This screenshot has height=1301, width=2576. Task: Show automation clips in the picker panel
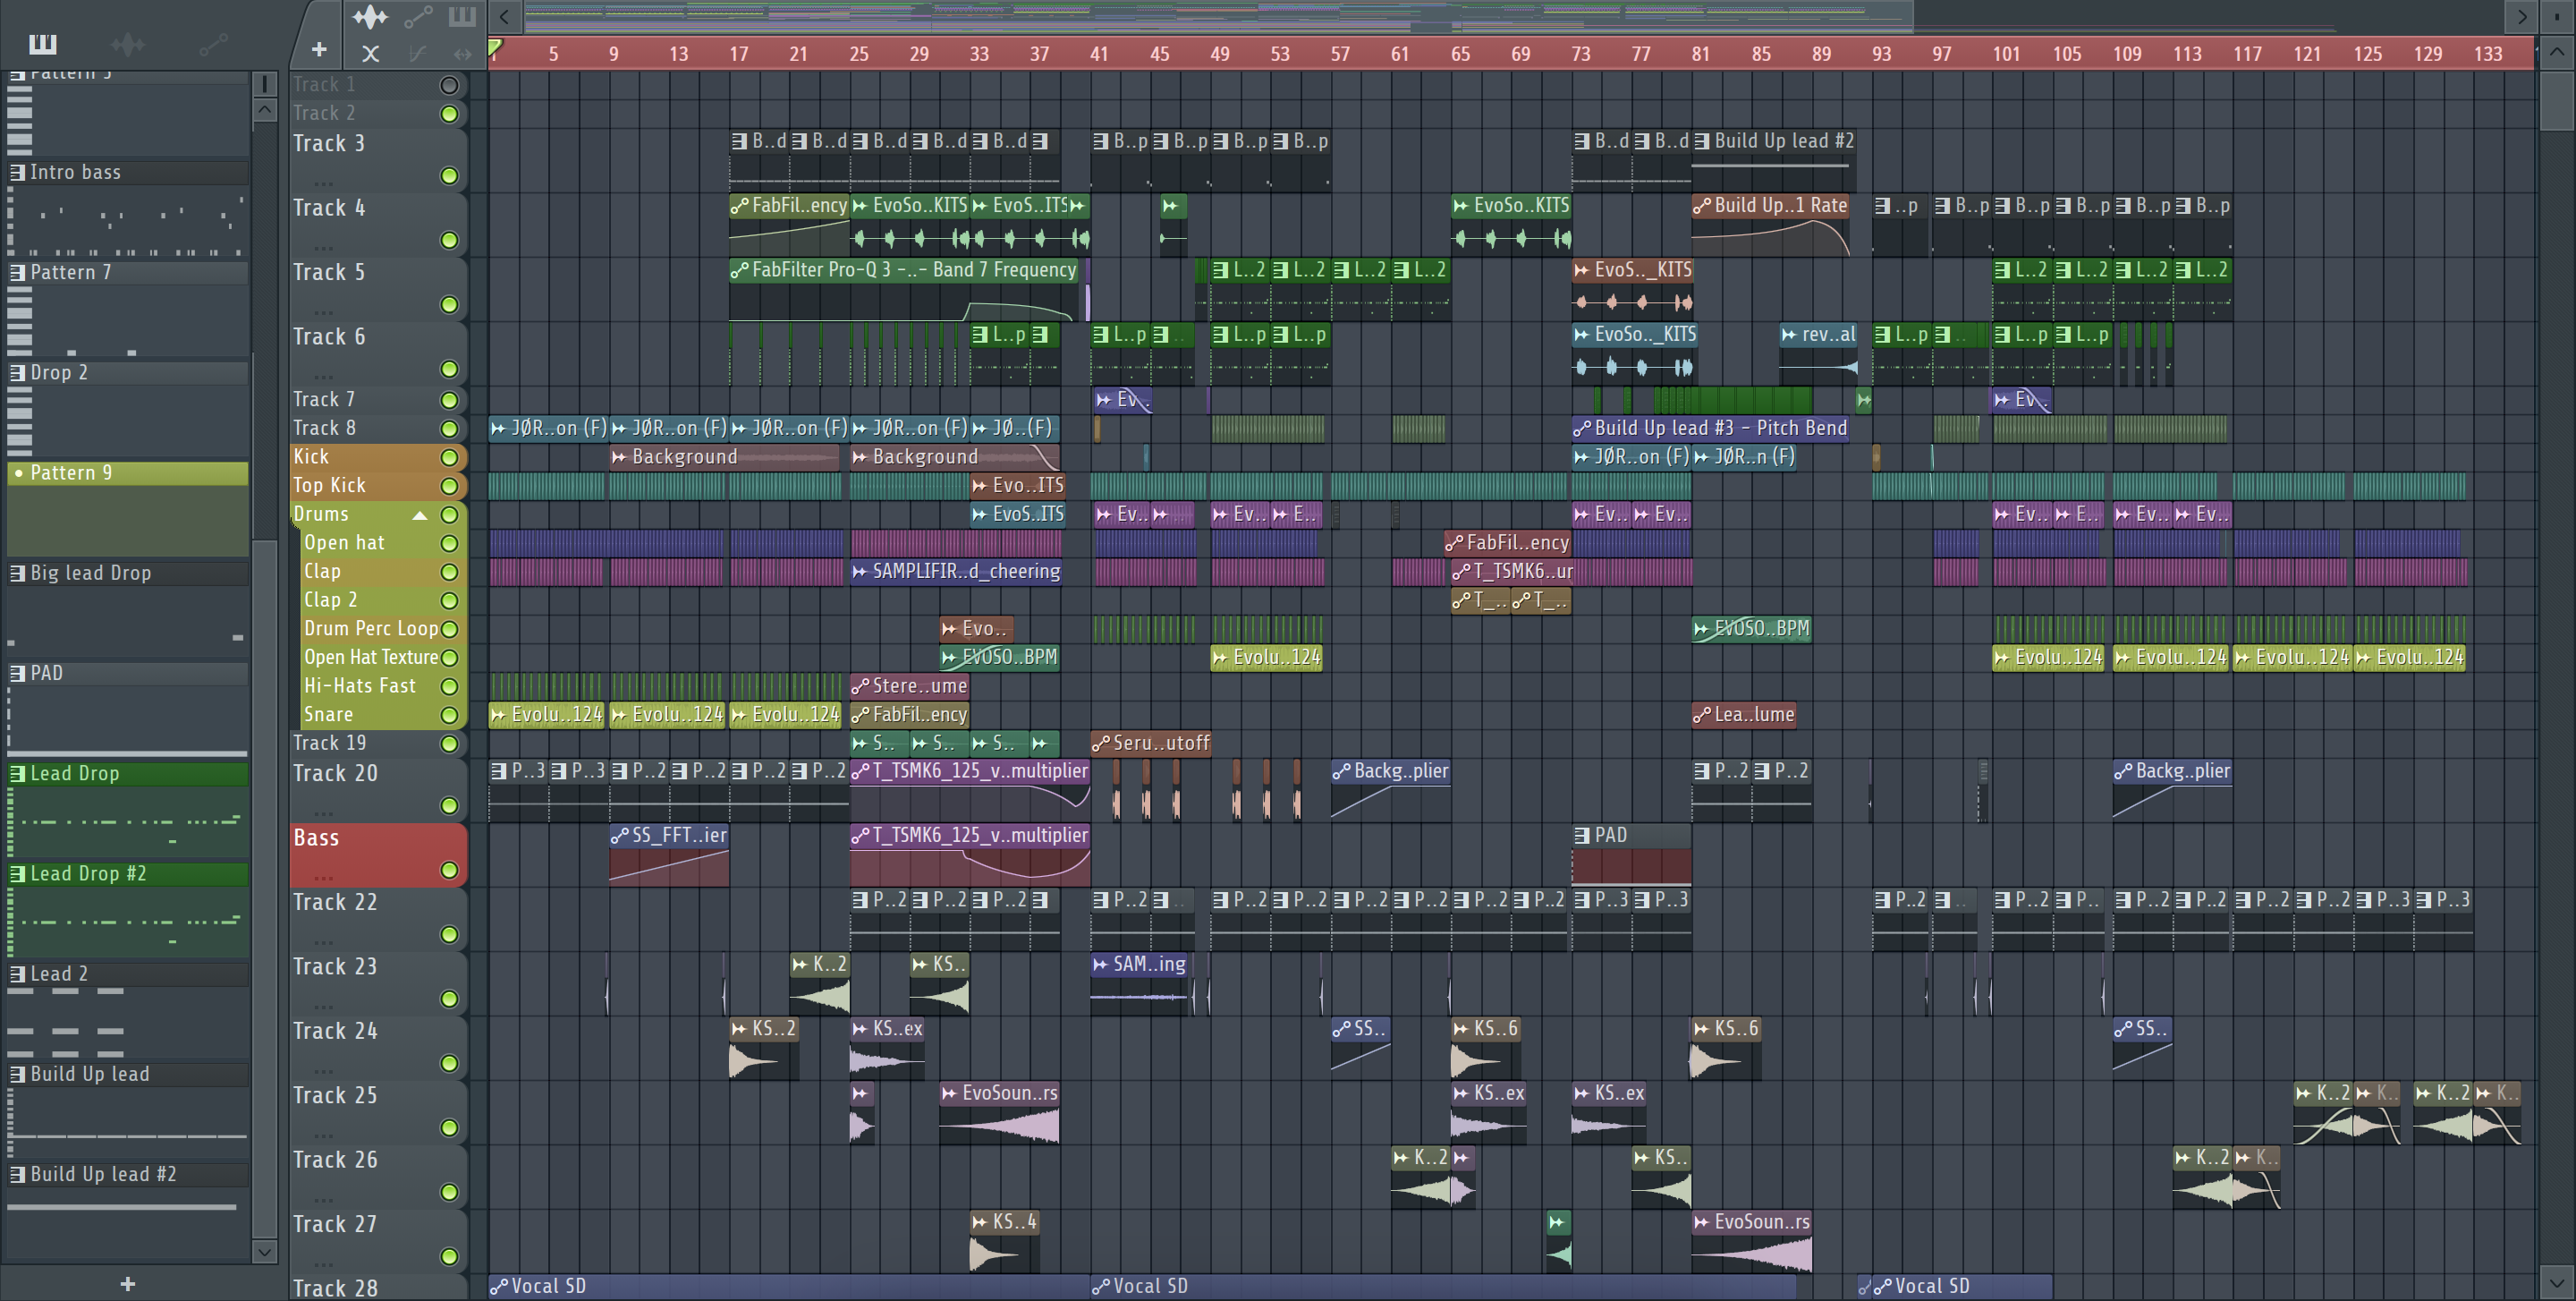click(x=213, y=44)
